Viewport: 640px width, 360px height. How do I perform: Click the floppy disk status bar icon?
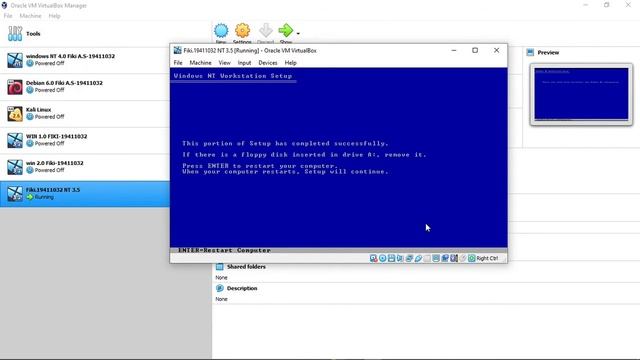[391, 258]
